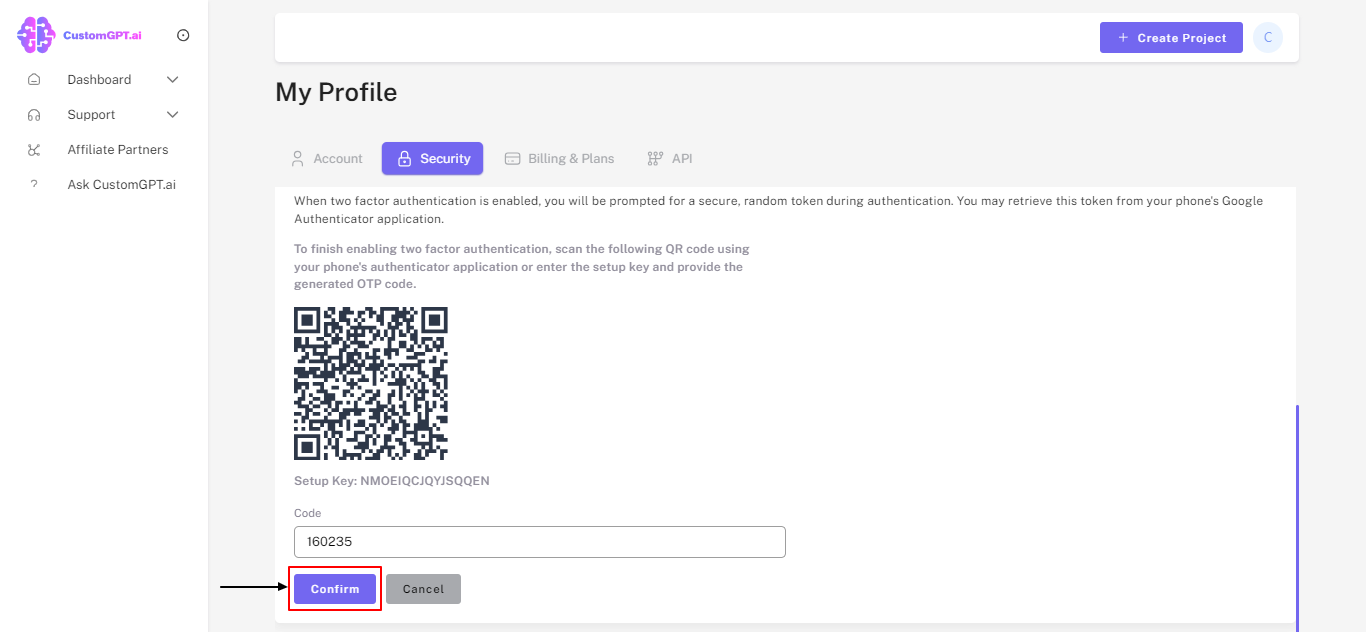The width and height of the screenshot is (1366, 632).
Task: Click the Affiliate Partners icon
Action: tap(34, 150)
